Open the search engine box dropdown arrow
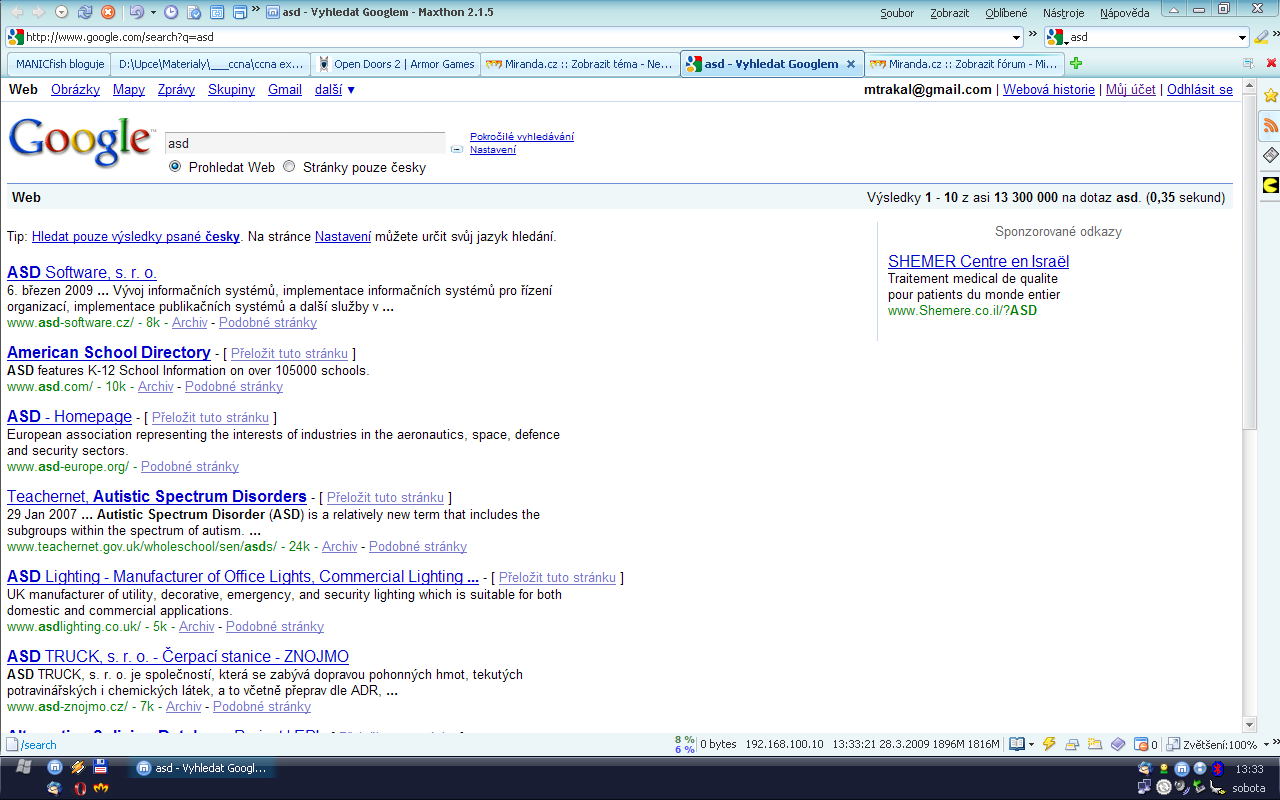 pyautogui.click(x=1243, y=37)
